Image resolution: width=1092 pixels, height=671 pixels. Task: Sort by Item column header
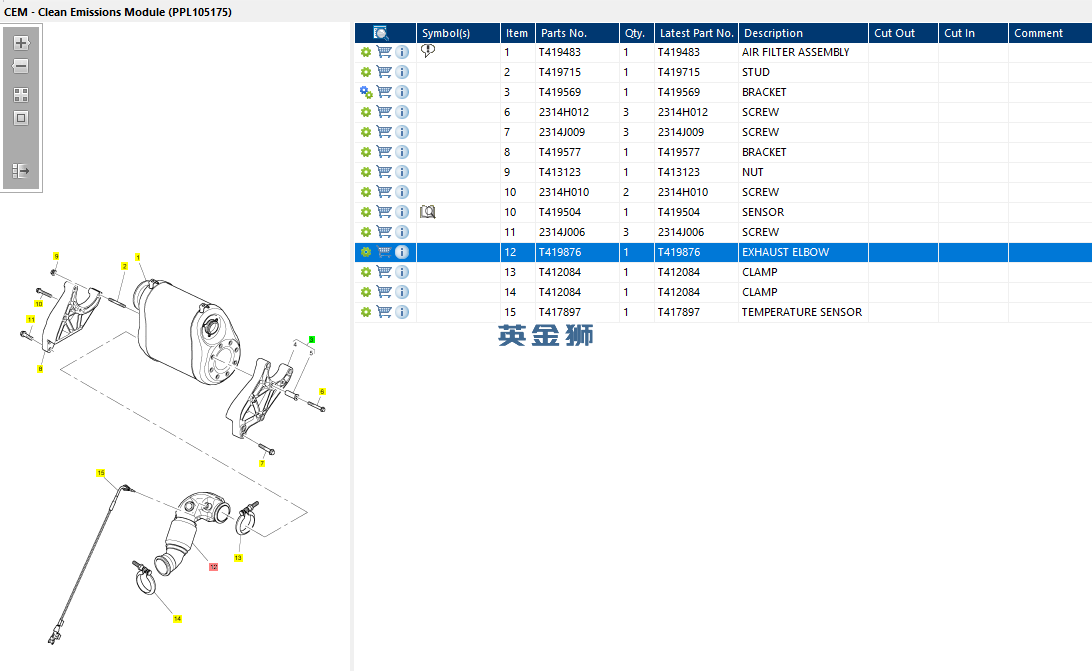[x=518, y=33]
